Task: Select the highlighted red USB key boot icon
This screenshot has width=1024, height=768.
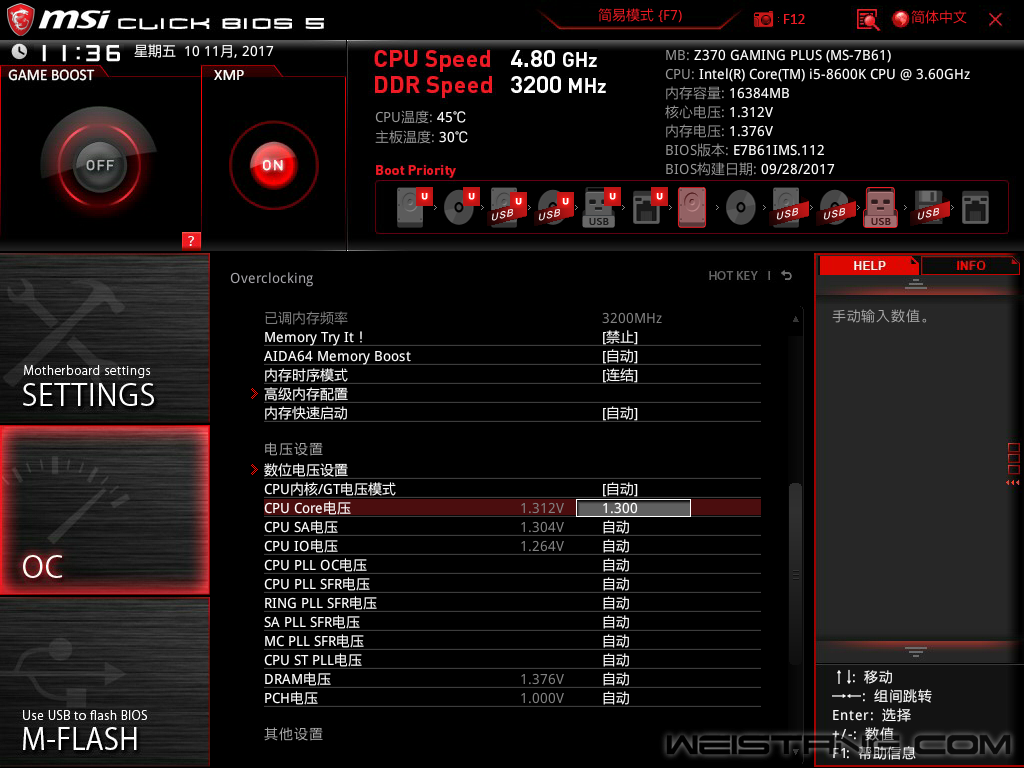Action: point(881,208)
